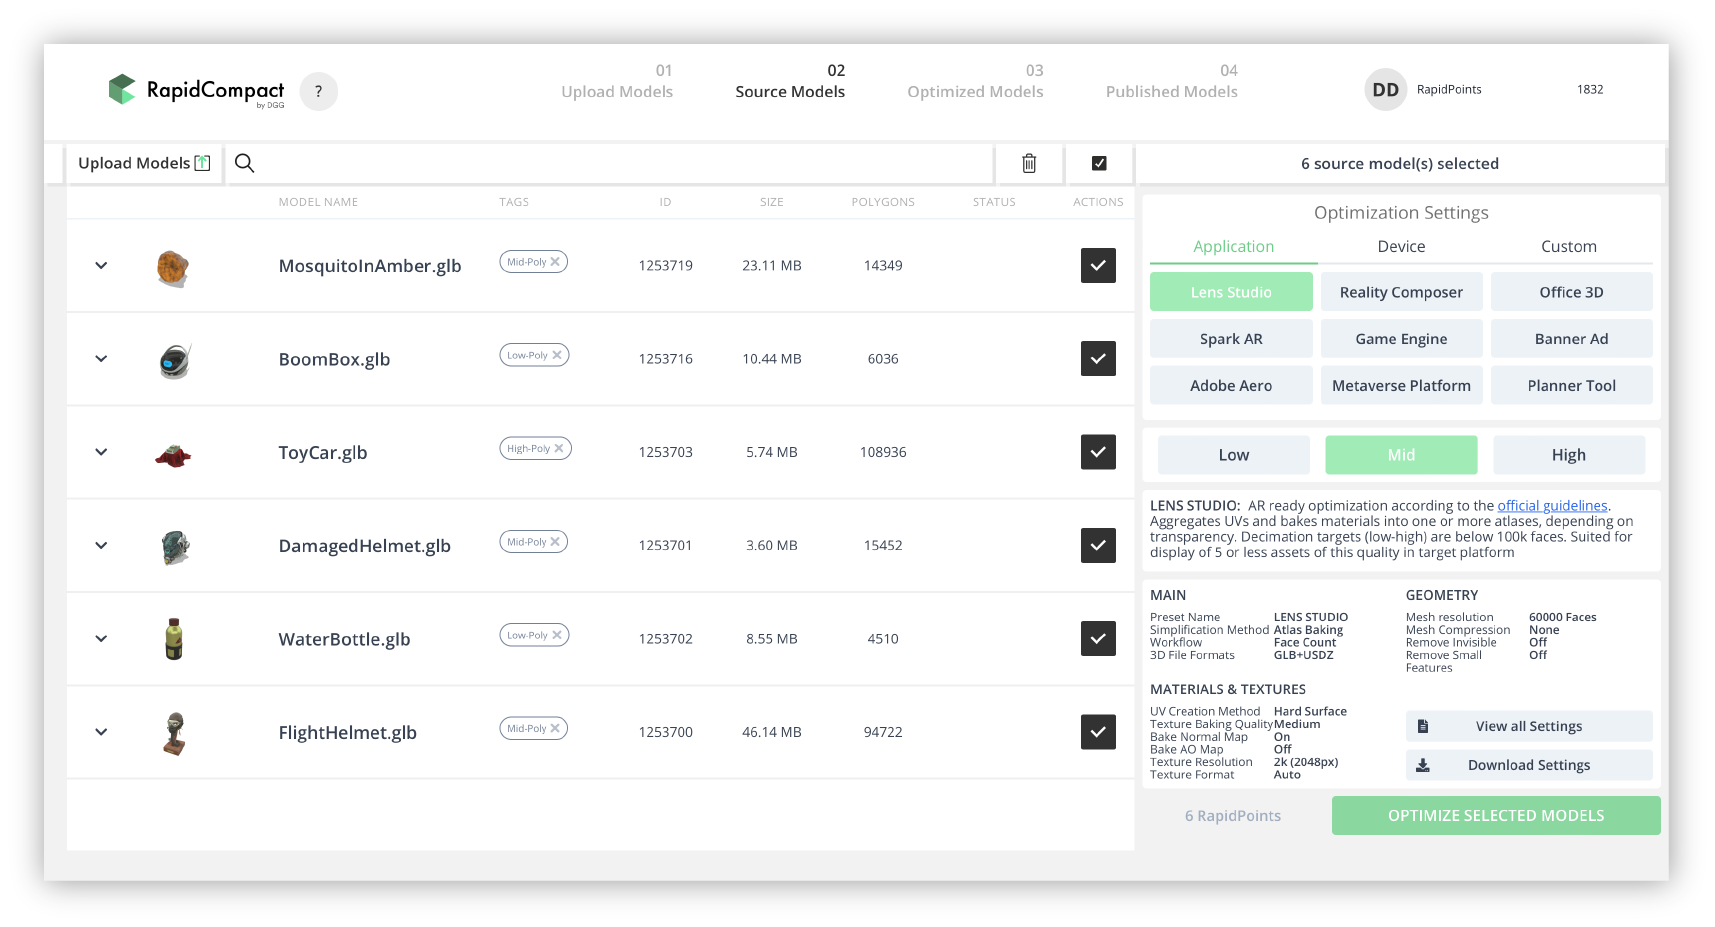Viewport: 1715px width, 927px height.
Task: Switch to the Device settings tab
Action: pos(1401,246)
